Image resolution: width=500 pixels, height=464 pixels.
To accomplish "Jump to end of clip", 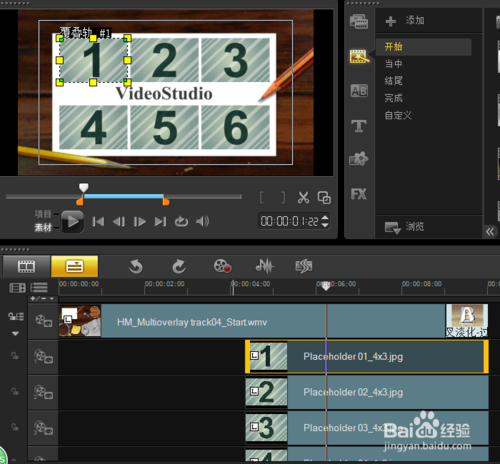I will click(160, 222).
